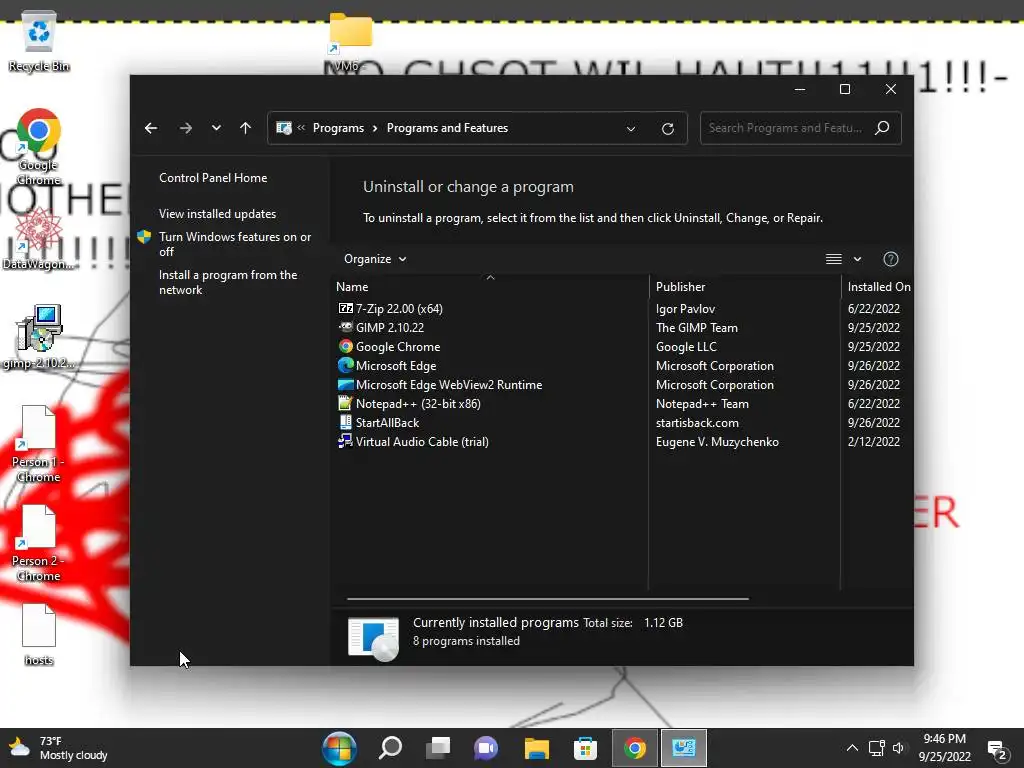
Task: Open Task View on the taskbar
Action: (438, 748)
